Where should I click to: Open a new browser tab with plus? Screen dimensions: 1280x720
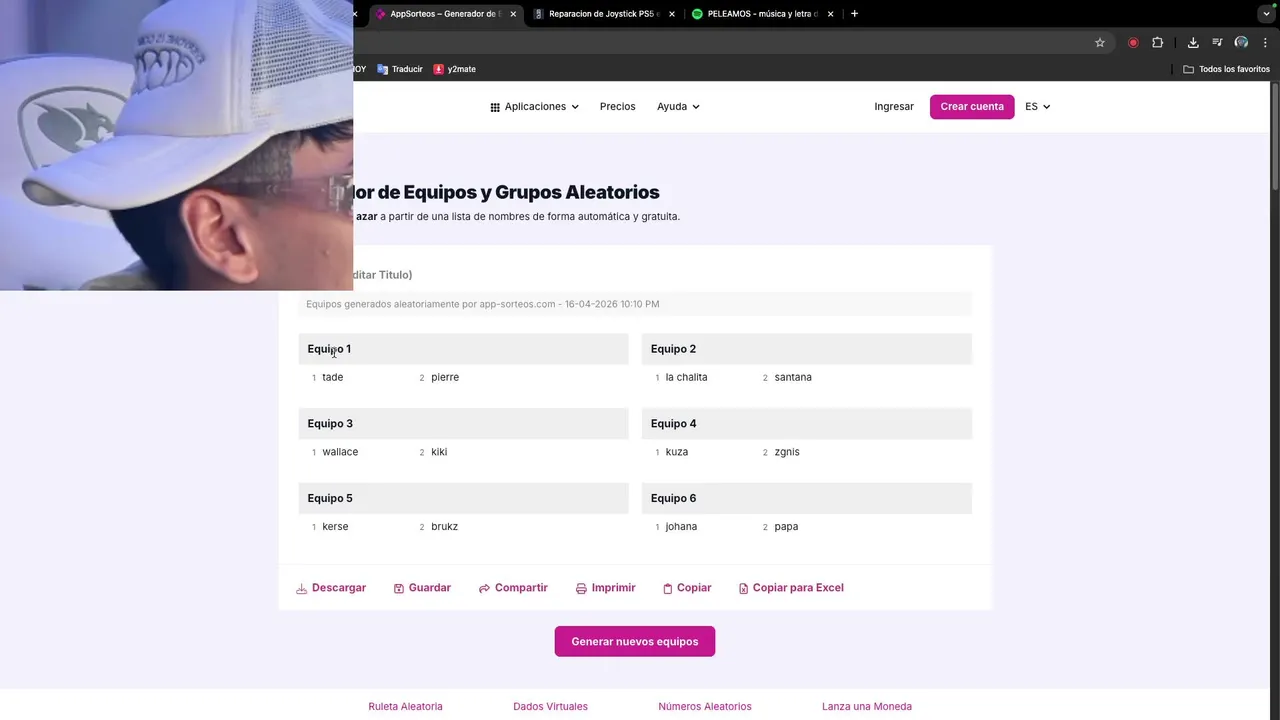tap(854, 14)
